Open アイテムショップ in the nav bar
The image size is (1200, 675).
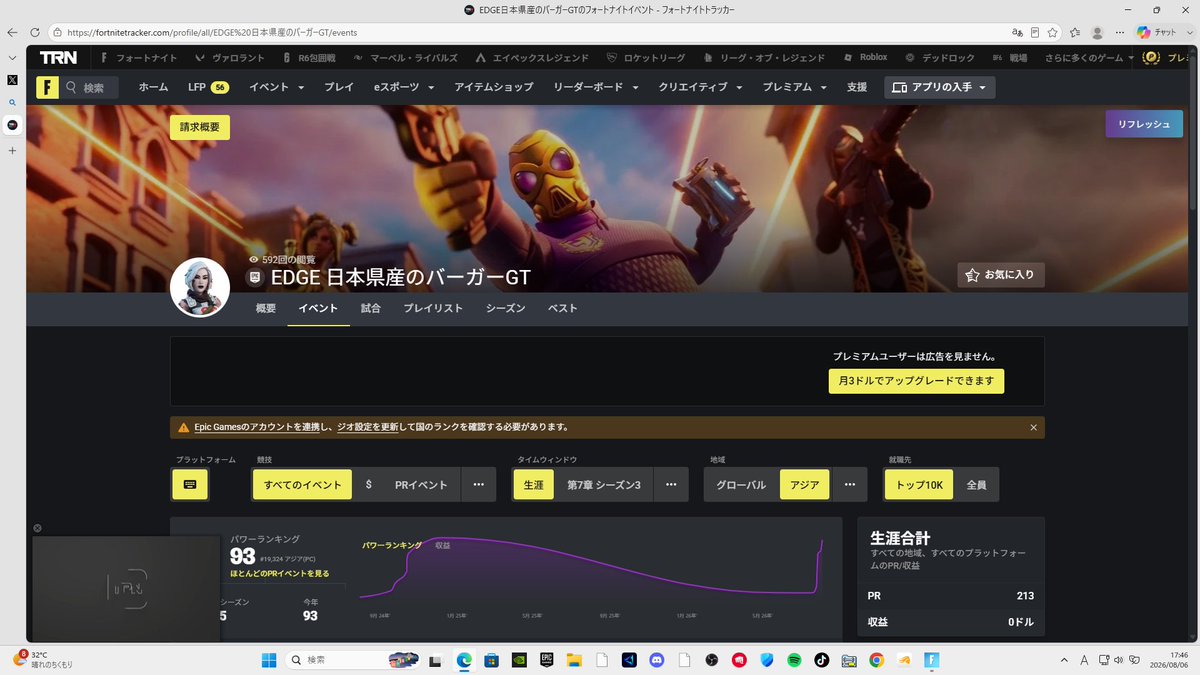point(494,87)
